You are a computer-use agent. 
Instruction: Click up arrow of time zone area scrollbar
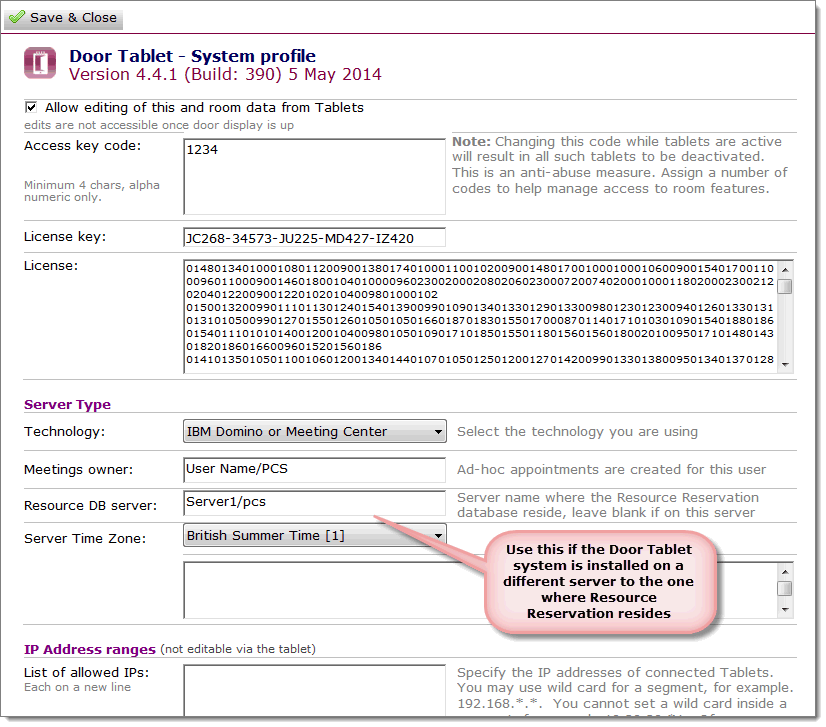(x=785, y=570)
